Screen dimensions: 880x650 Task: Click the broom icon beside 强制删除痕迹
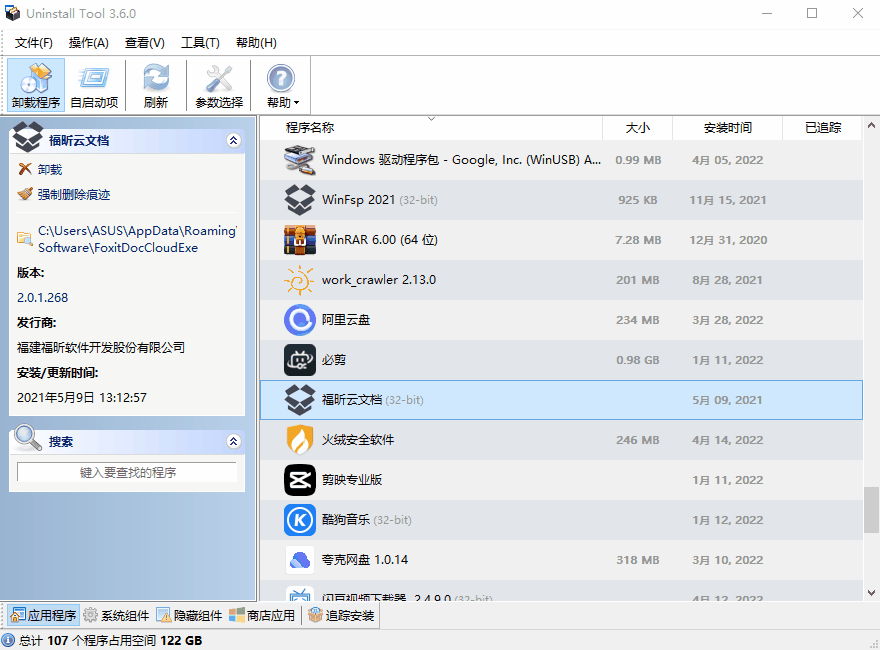click(25, 194)
